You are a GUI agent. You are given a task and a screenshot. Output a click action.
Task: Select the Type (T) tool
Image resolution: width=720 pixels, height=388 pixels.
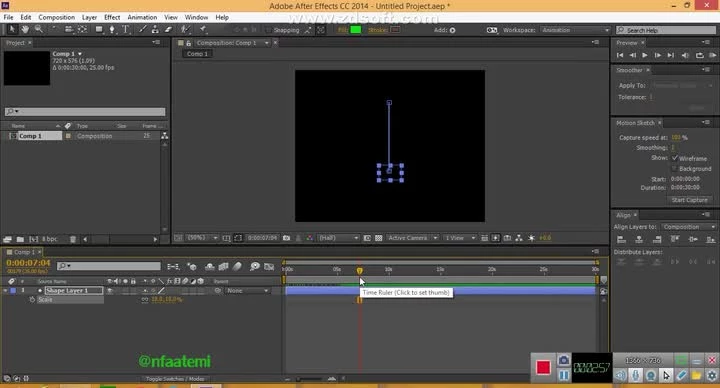125,29
